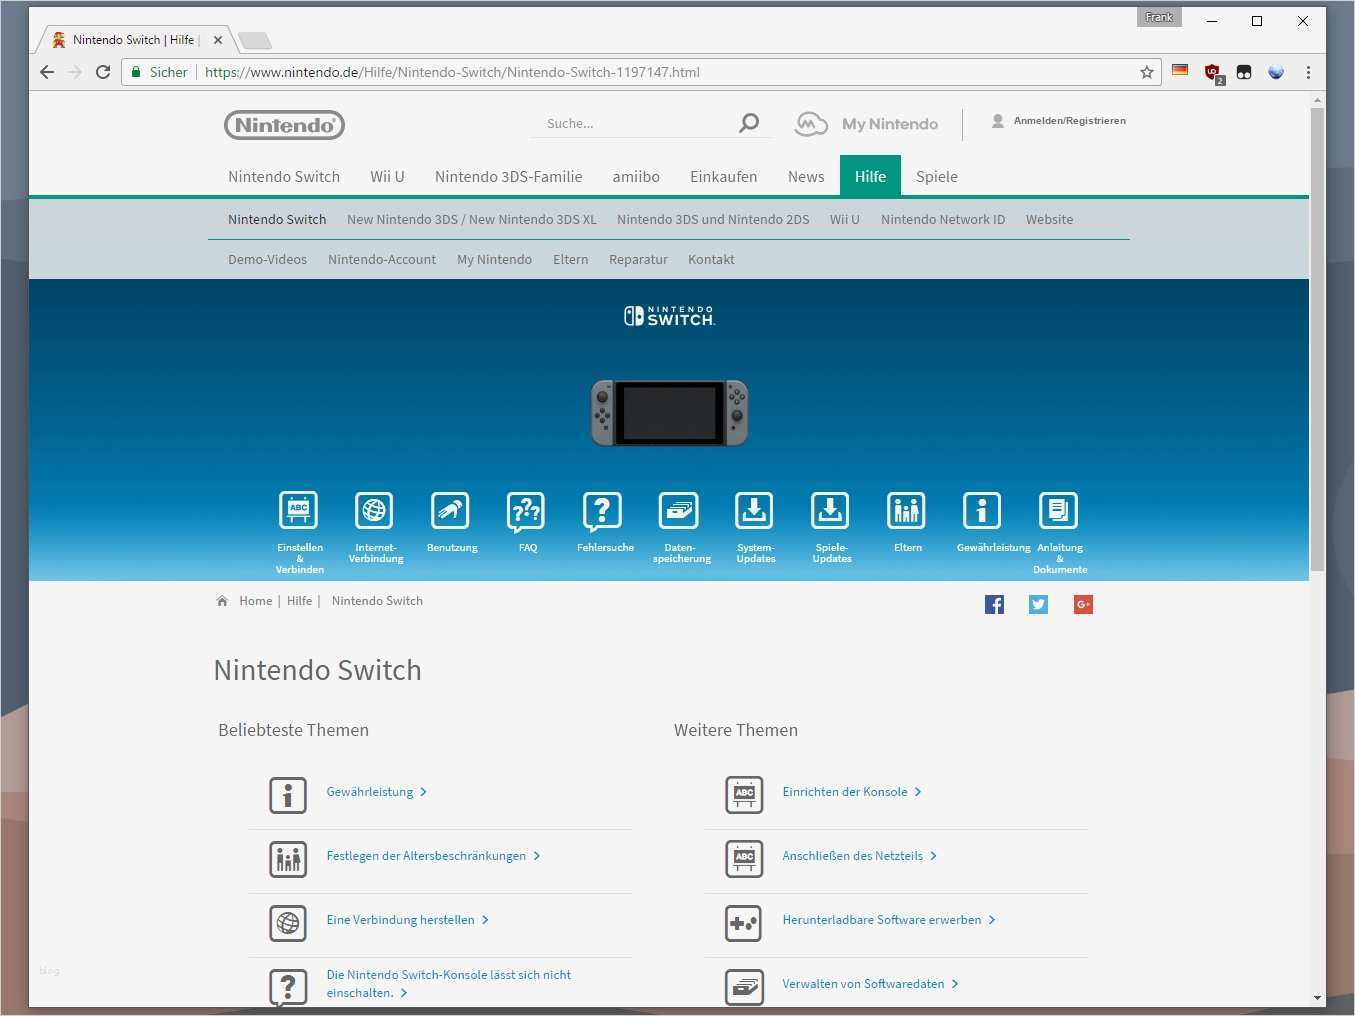Open the Anleitung & Dokumente icon
This screenshot has height=1016, width=1355.
pos(1058,510)
